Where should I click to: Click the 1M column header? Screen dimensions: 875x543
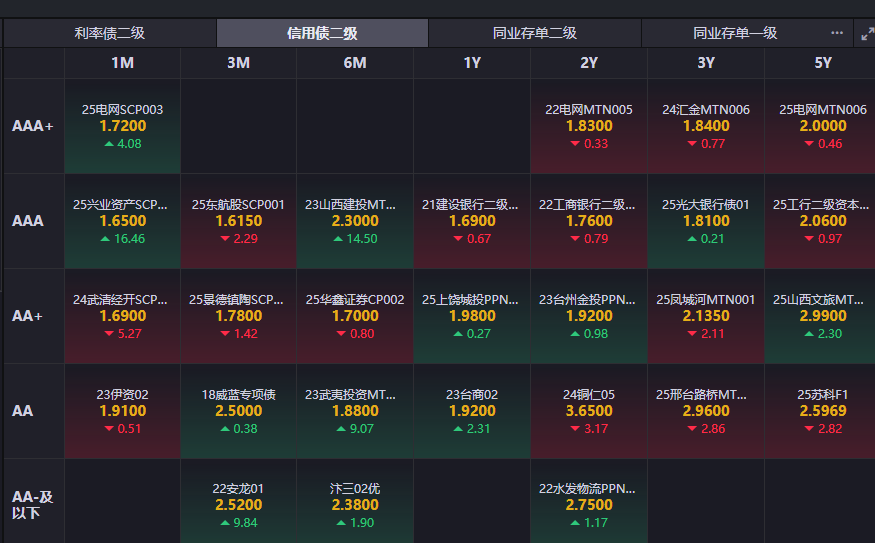pos(122,63)
